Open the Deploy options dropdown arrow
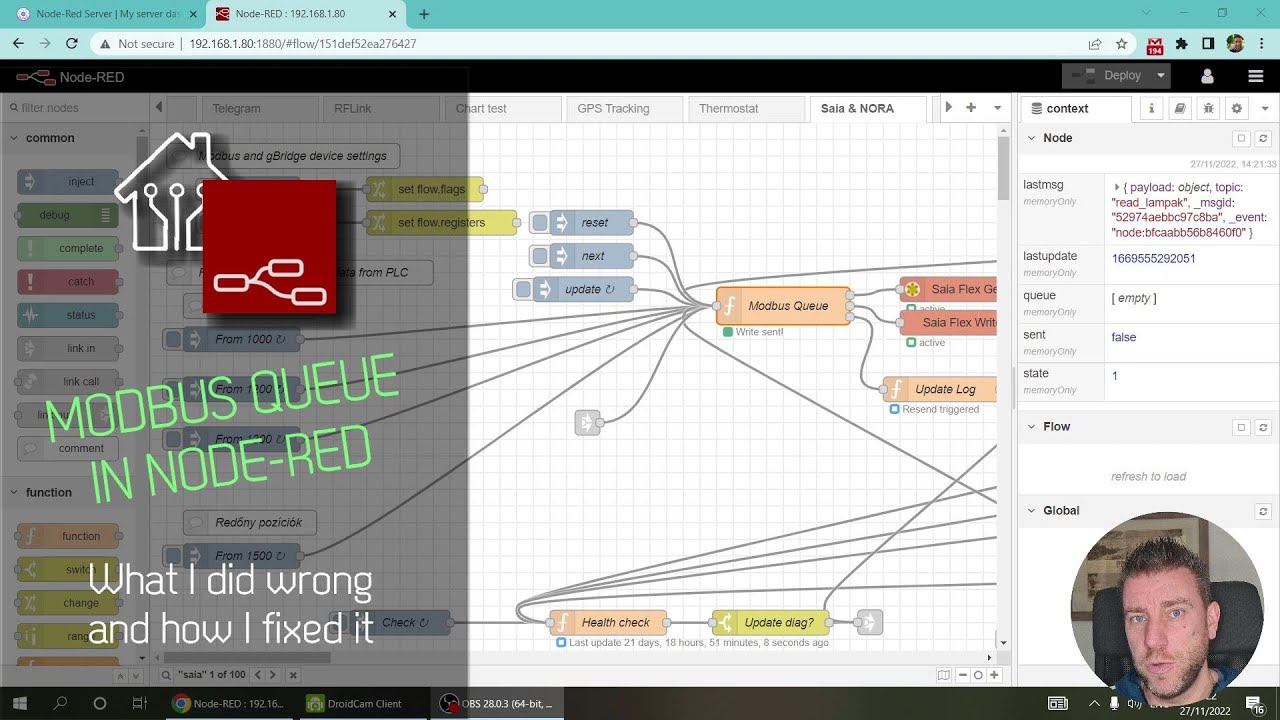The height and width of the screenshot is (720, 1280). pos(1160,76)
